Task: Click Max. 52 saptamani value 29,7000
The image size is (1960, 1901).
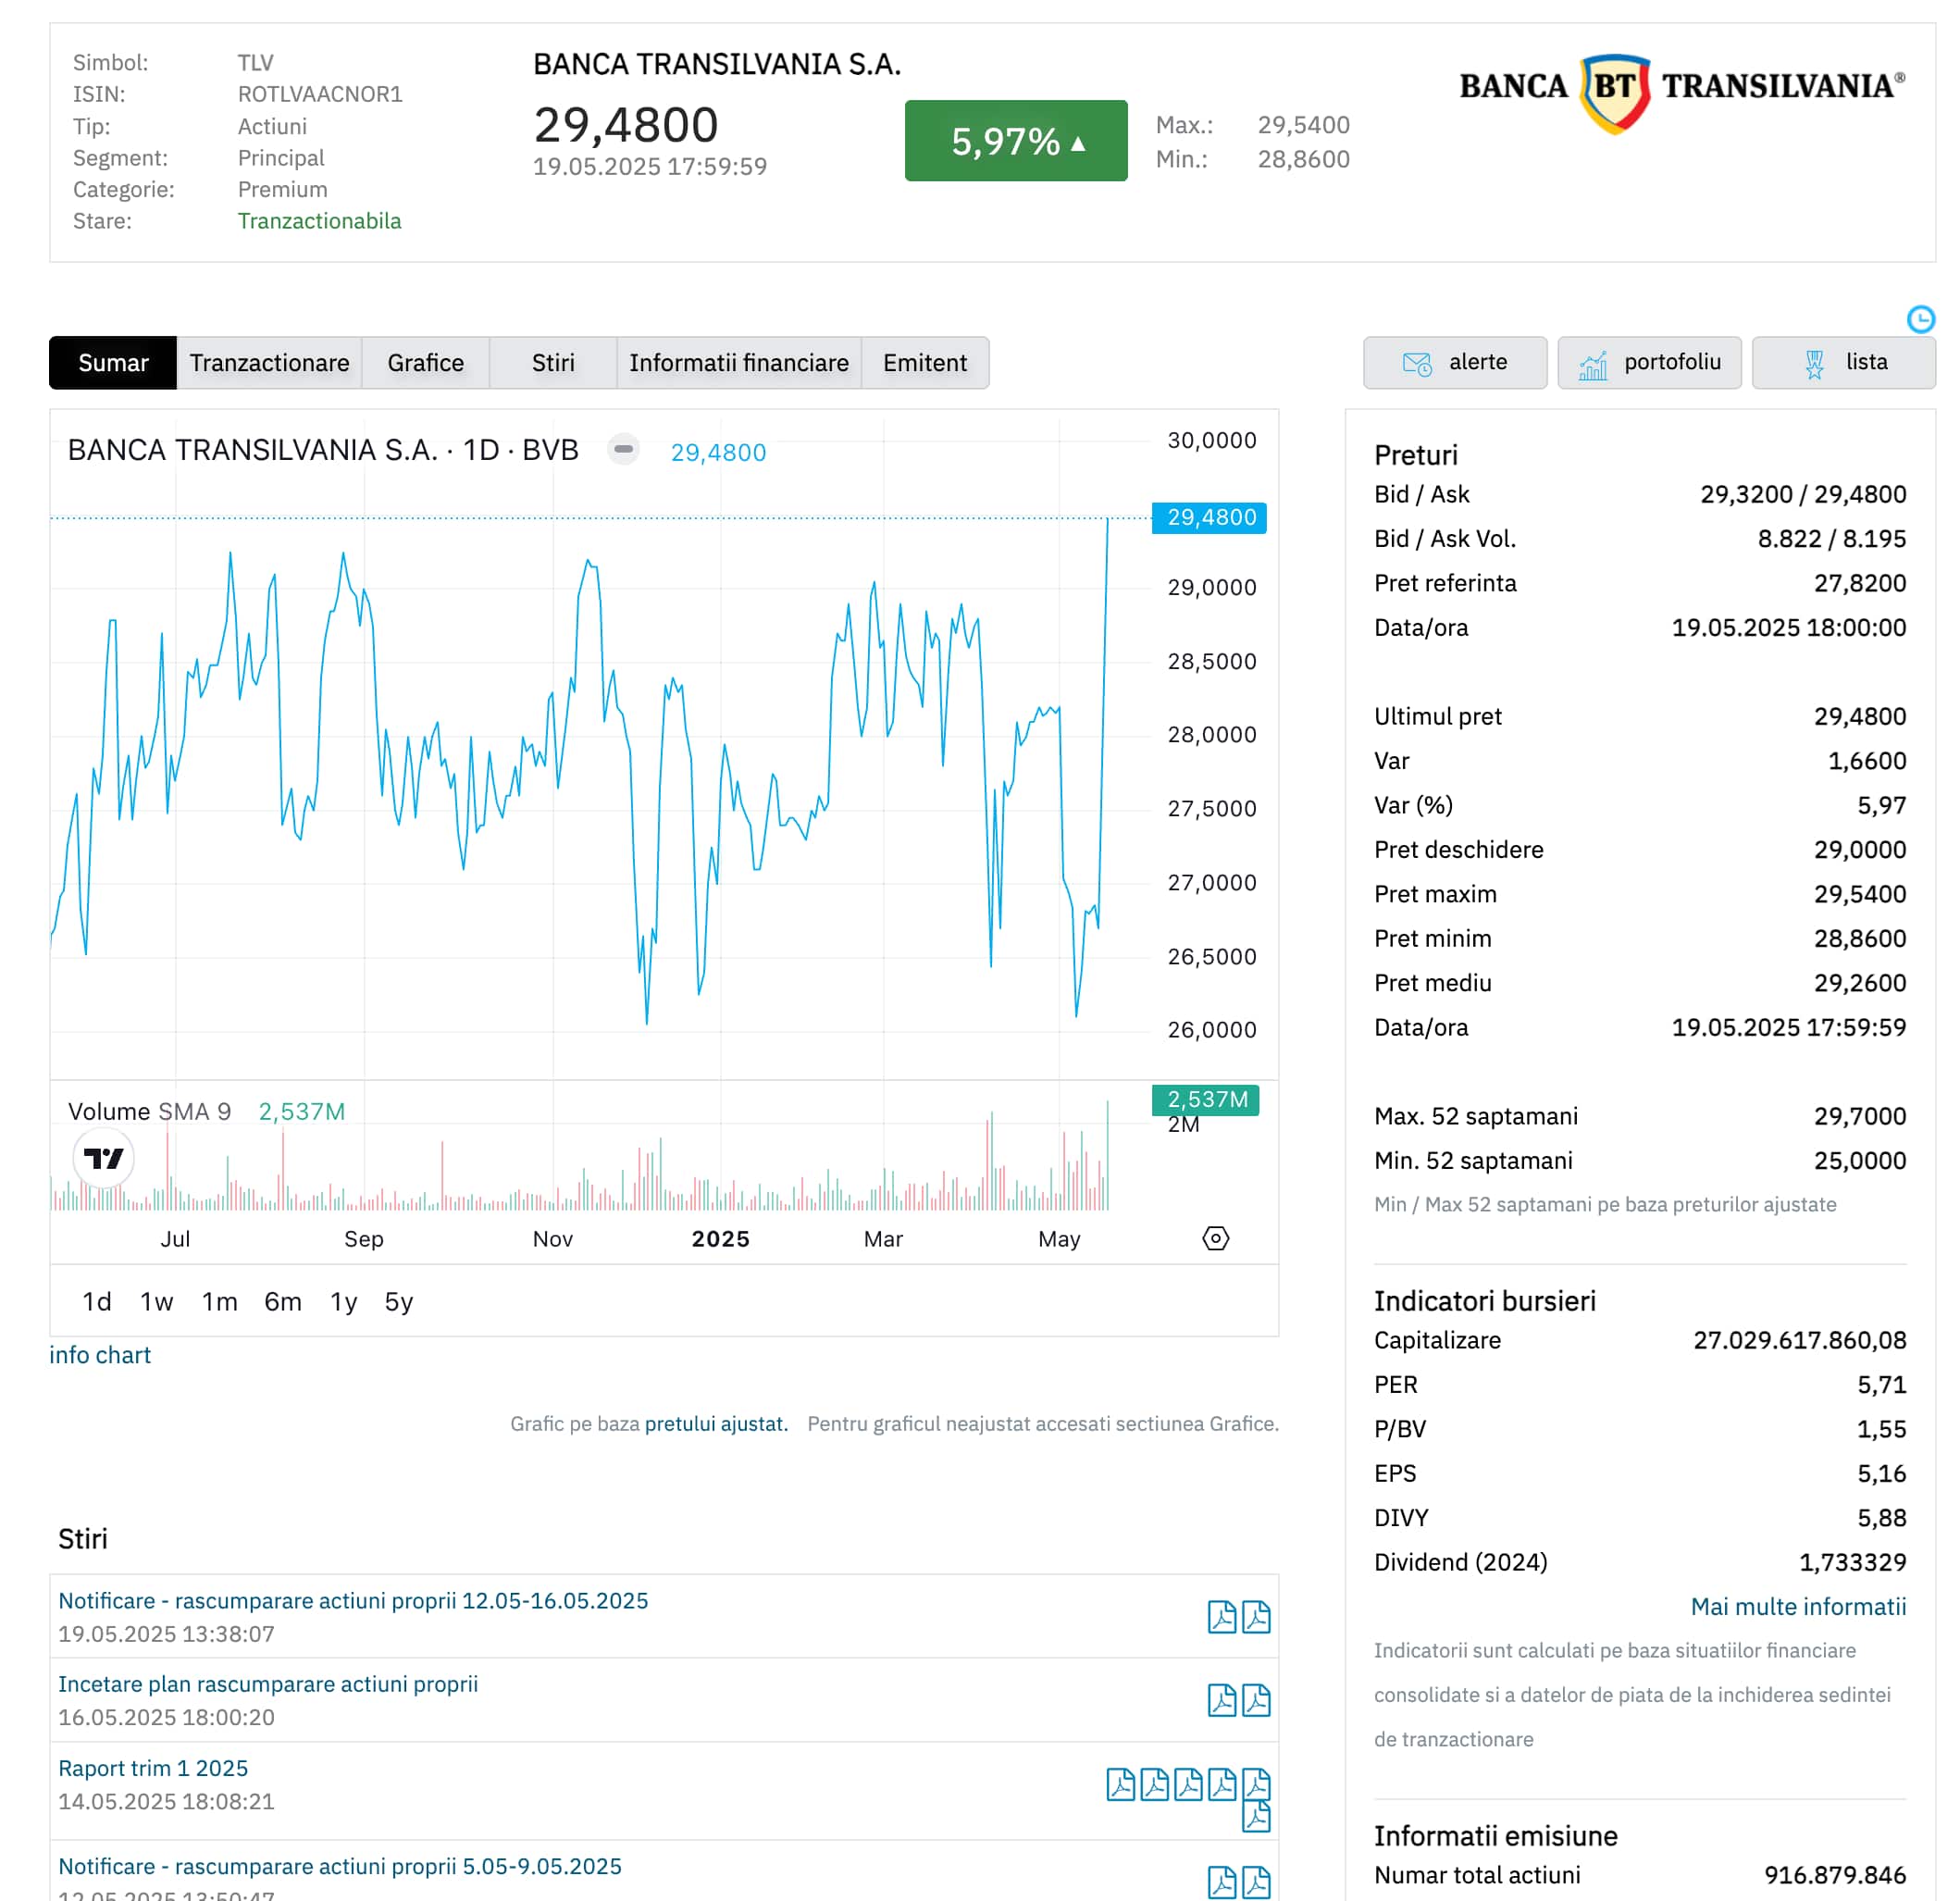Action: pyautogui.click(x=1860, y=1116)
